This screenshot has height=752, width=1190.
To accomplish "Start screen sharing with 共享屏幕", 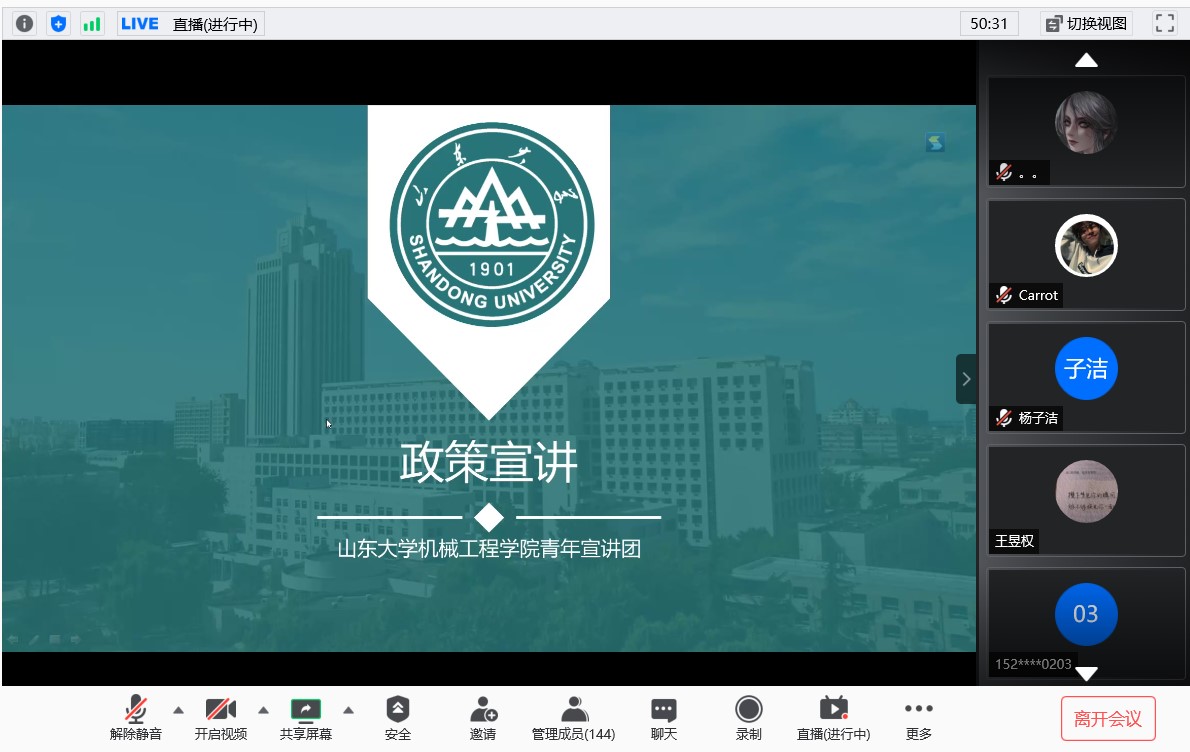I will [306, 718].
